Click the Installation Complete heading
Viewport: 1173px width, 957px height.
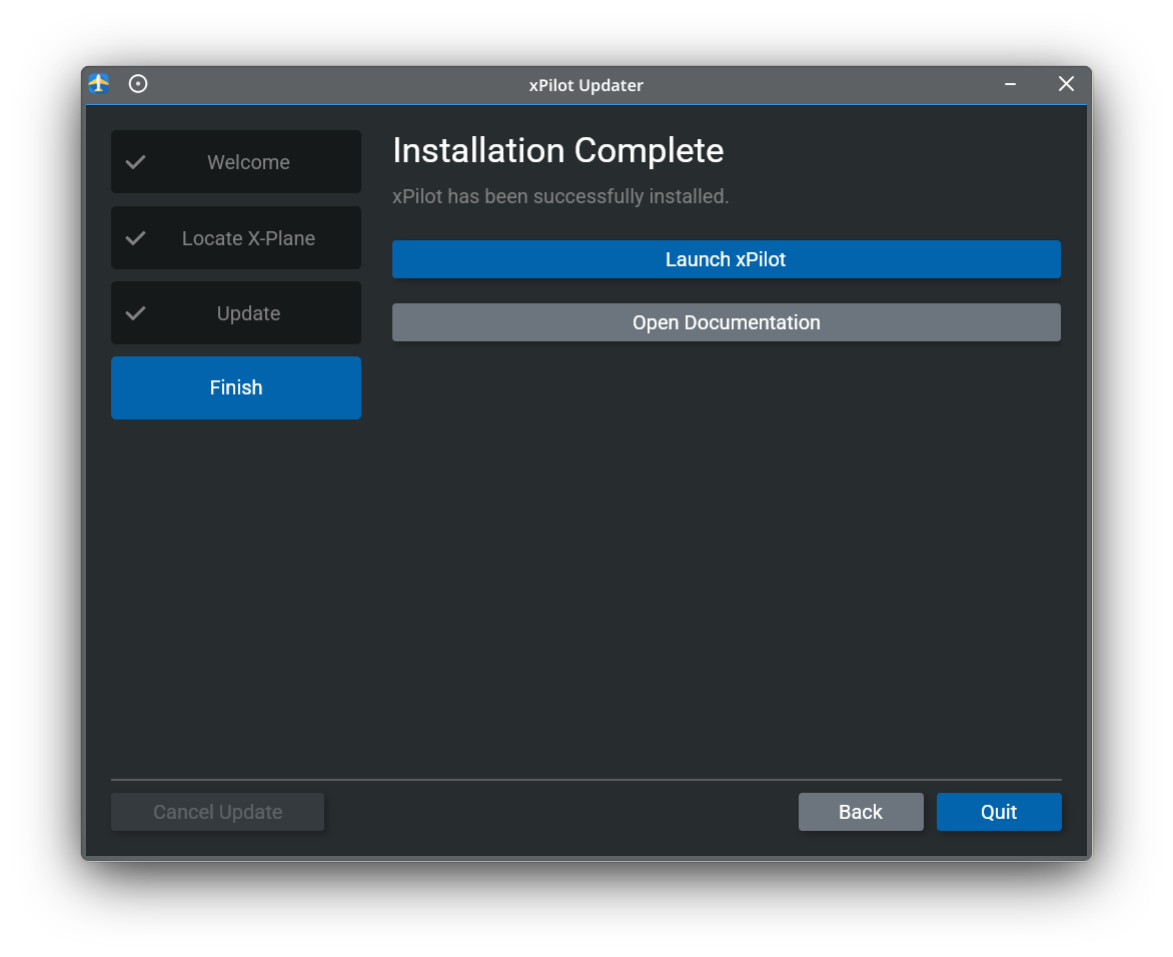tap(558, 150)
